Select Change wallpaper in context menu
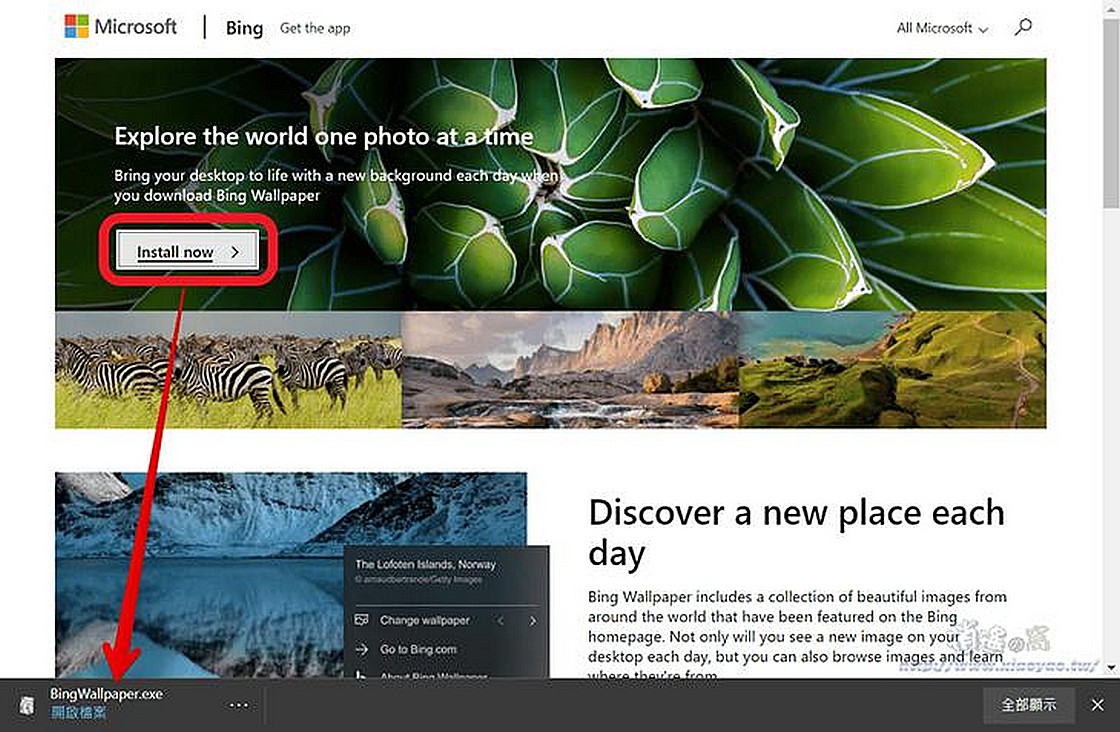 (x=424, y=620)
